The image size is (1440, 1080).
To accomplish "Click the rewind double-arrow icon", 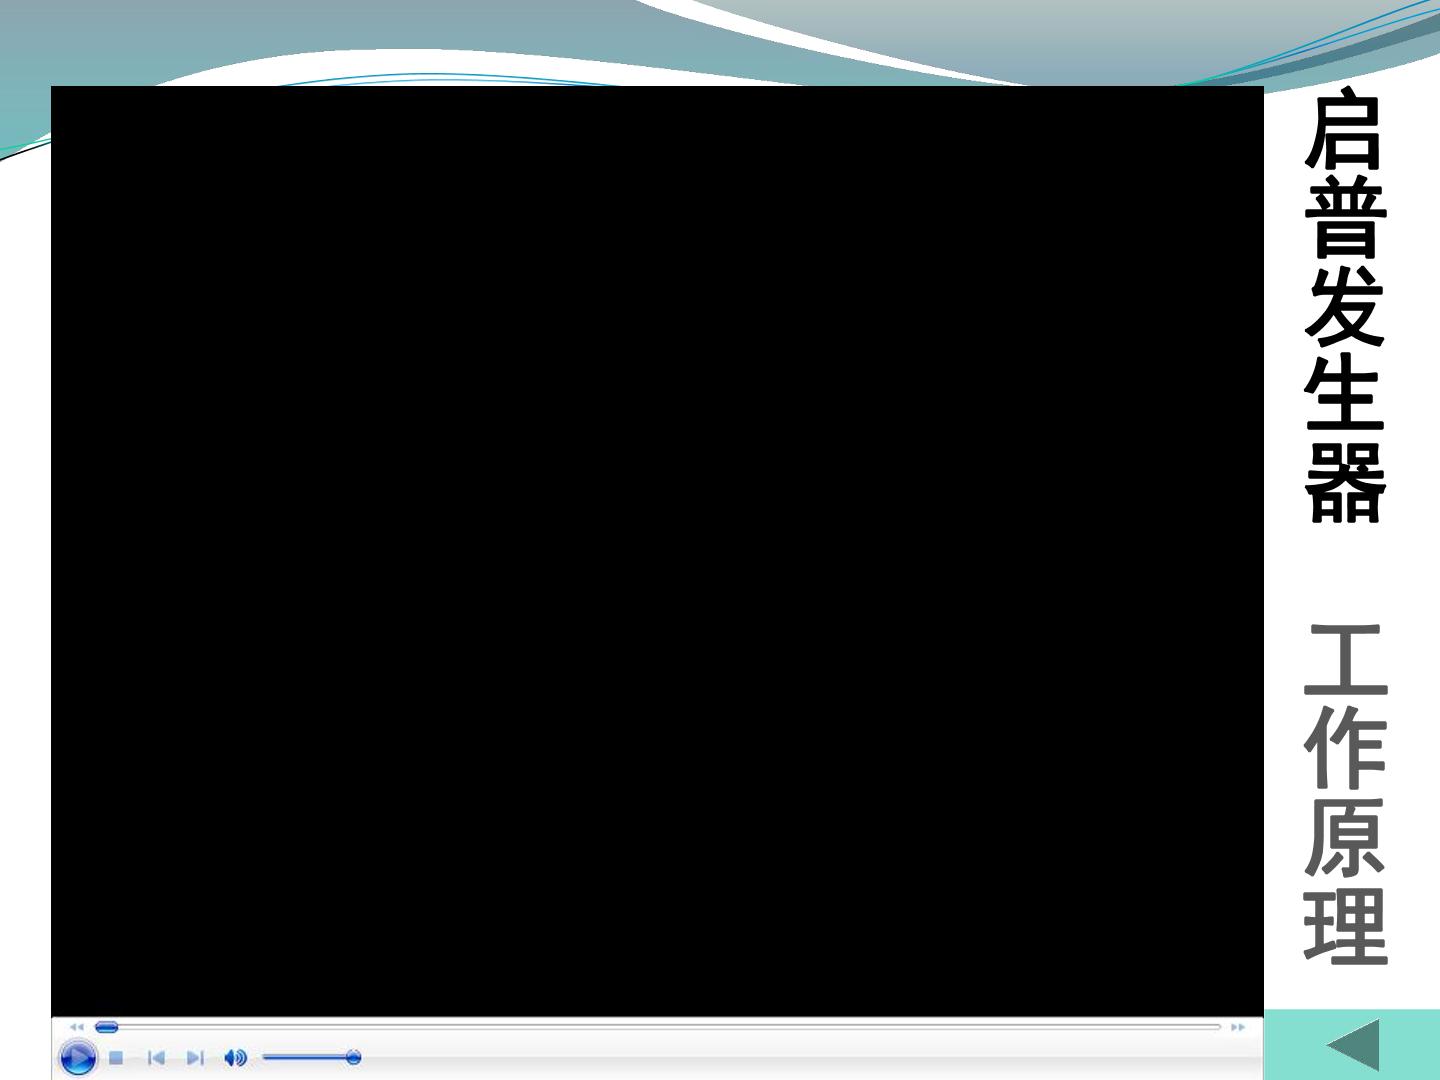I will pos(77,1027).
